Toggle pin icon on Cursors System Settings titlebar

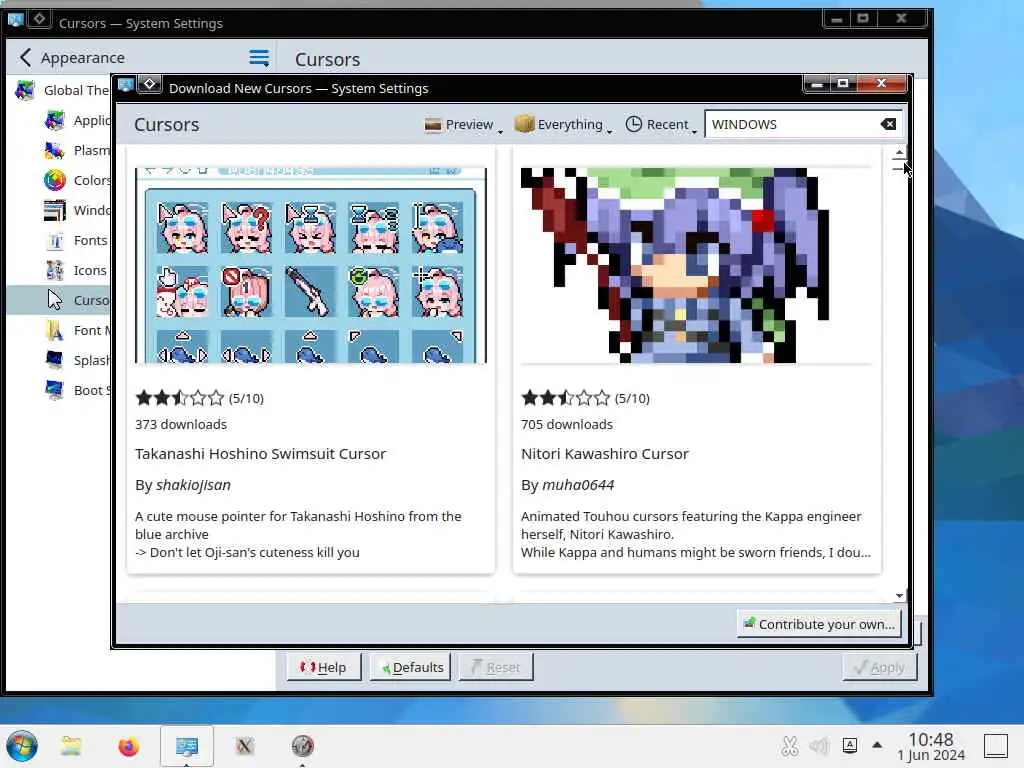(x=39, y=19)
